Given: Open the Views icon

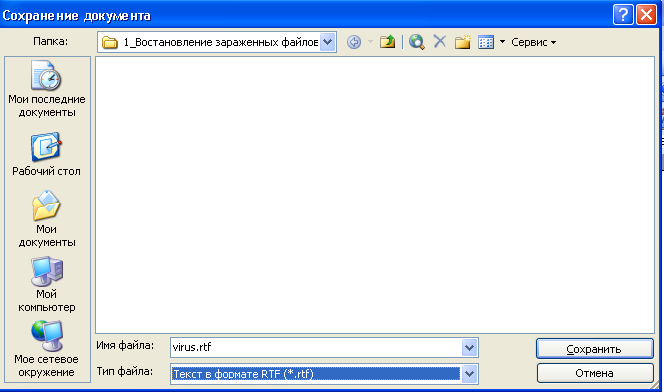Looking at the screenshot, I should point(486,42).
